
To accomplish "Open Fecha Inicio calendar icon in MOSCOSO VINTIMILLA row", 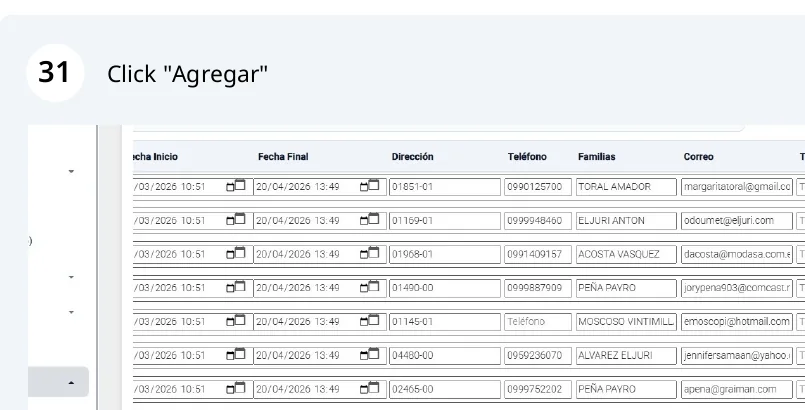I will [x=236, y=321].
